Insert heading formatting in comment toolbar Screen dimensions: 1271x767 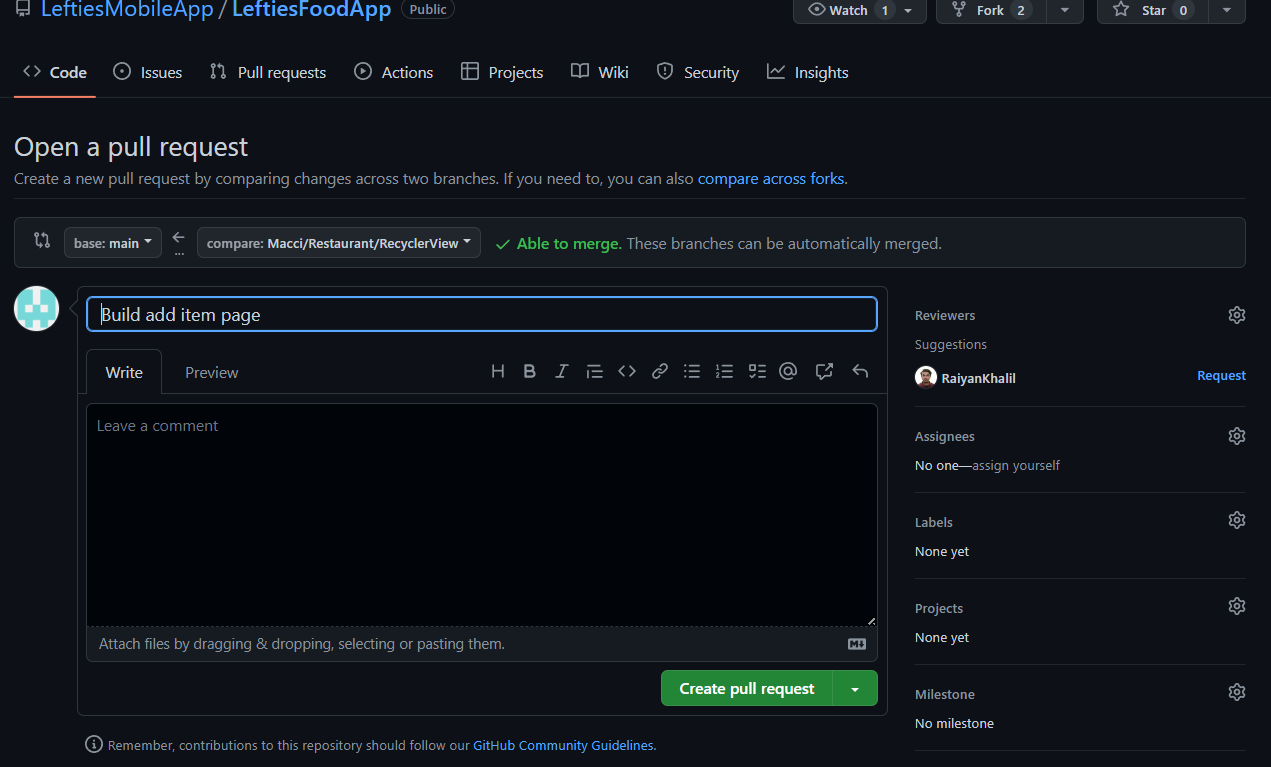[x=498, y=371]
